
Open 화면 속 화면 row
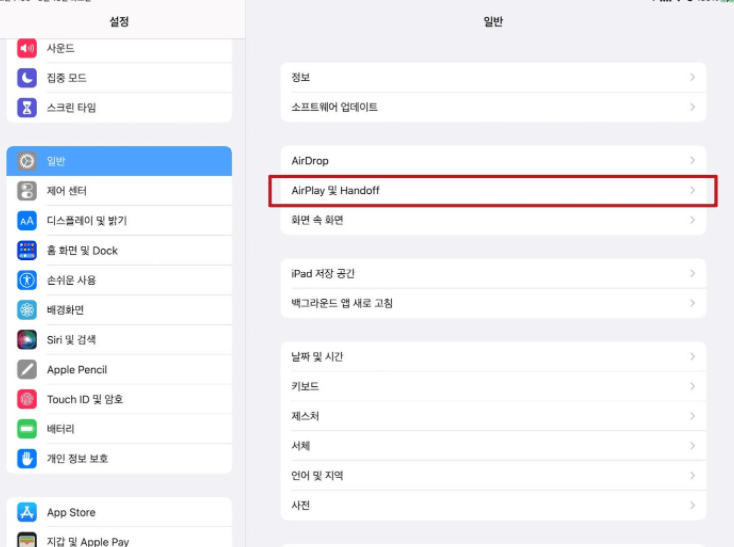coord(493,220)
